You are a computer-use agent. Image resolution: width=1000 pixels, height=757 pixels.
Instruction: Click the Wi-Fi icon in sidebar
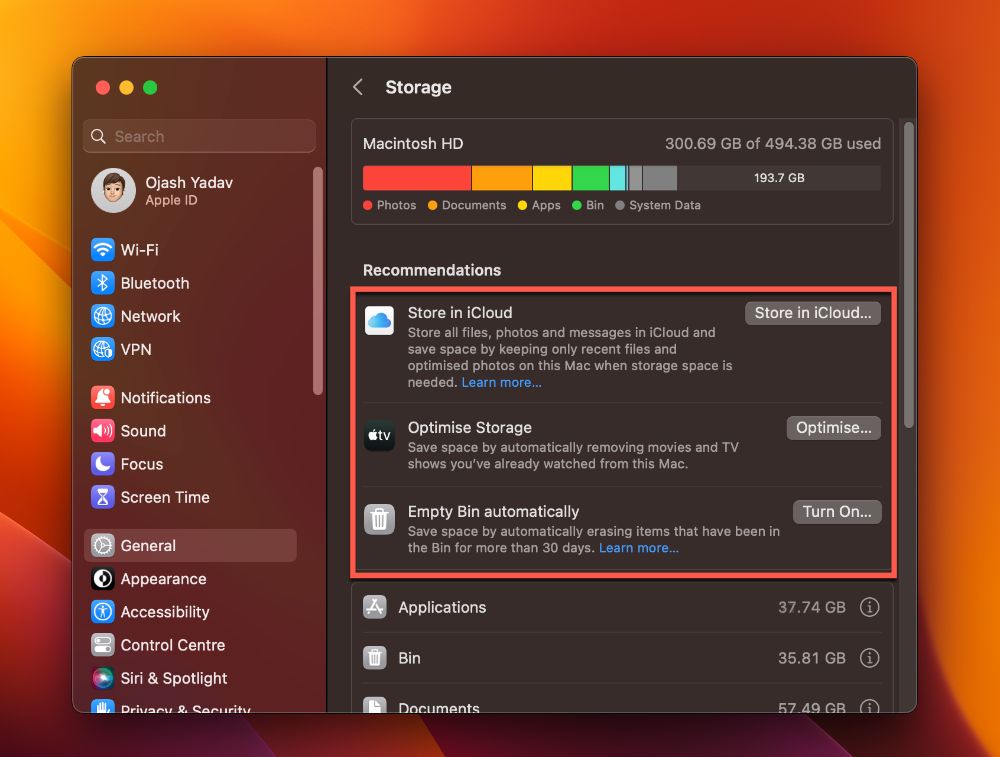click(x=102, y=249)
